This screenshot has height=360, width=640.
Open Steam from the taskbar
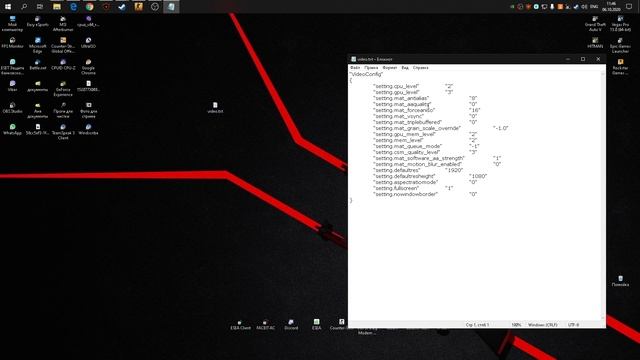tap(122, 7)
